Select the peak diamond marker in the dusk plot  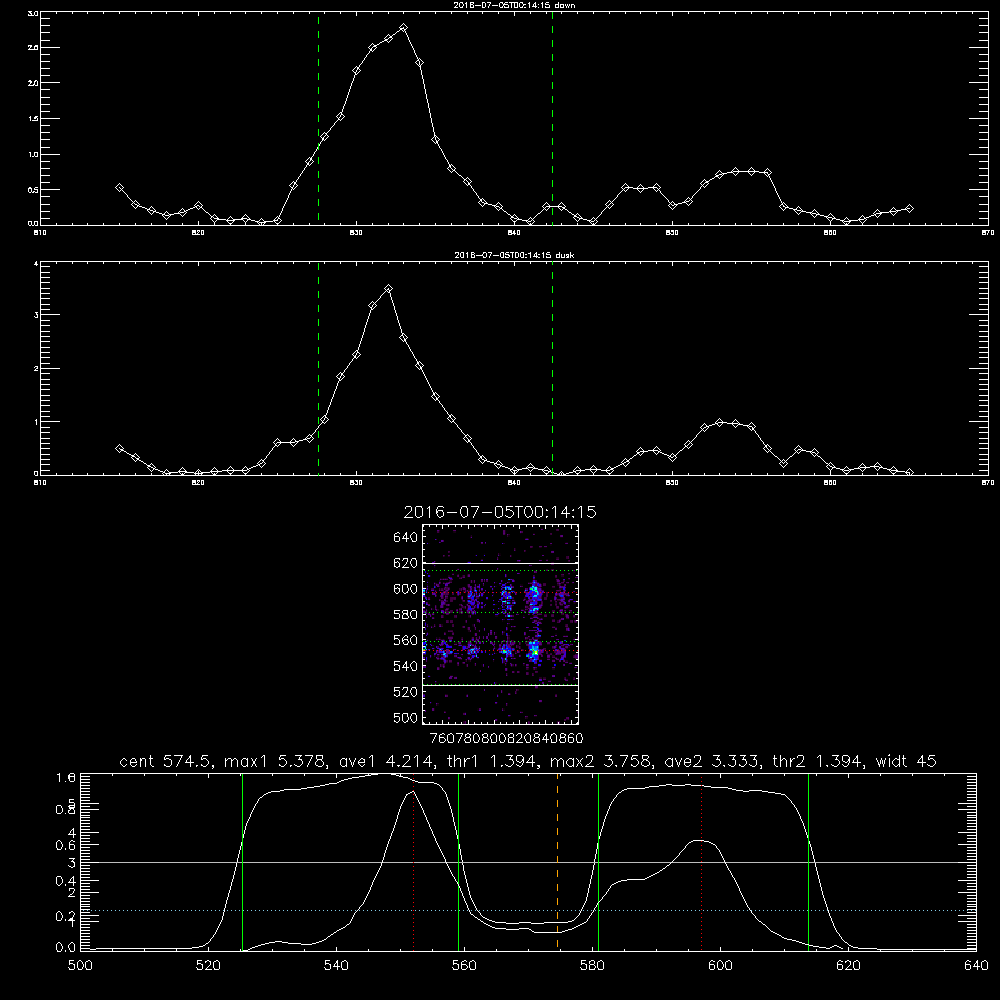coord(388,289)
